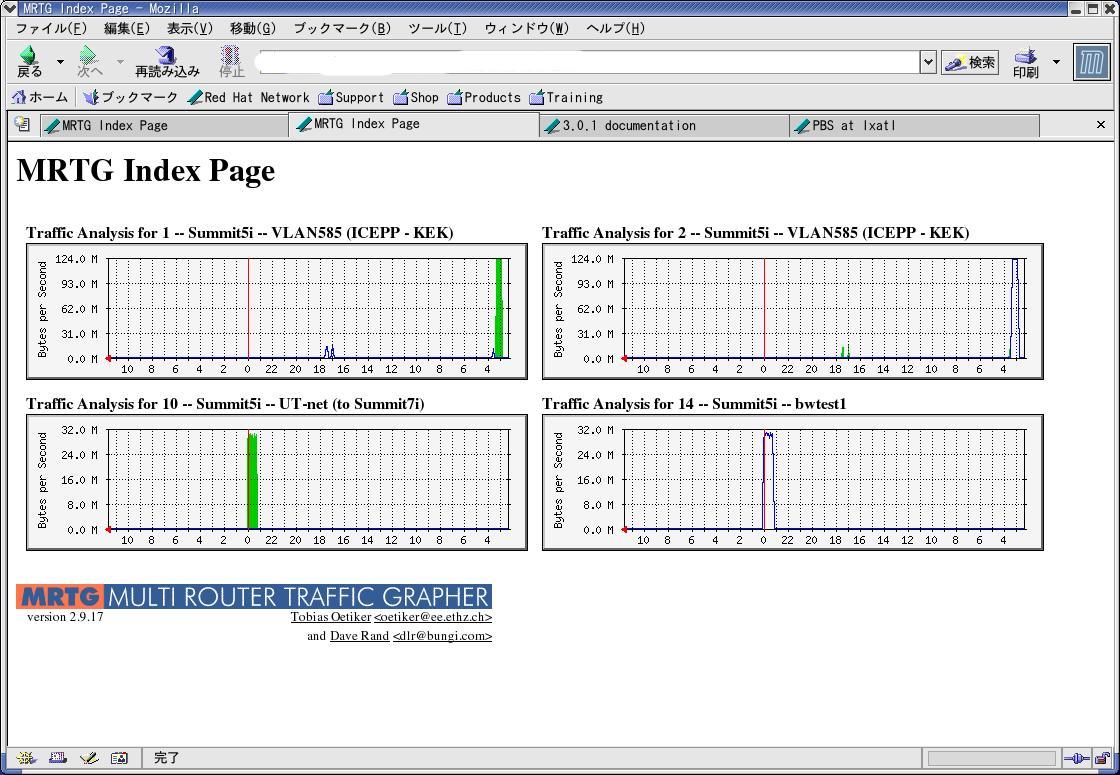Open the window menu in title bar
Viewport: 1120px width, 775px height.
pos(9,9)
